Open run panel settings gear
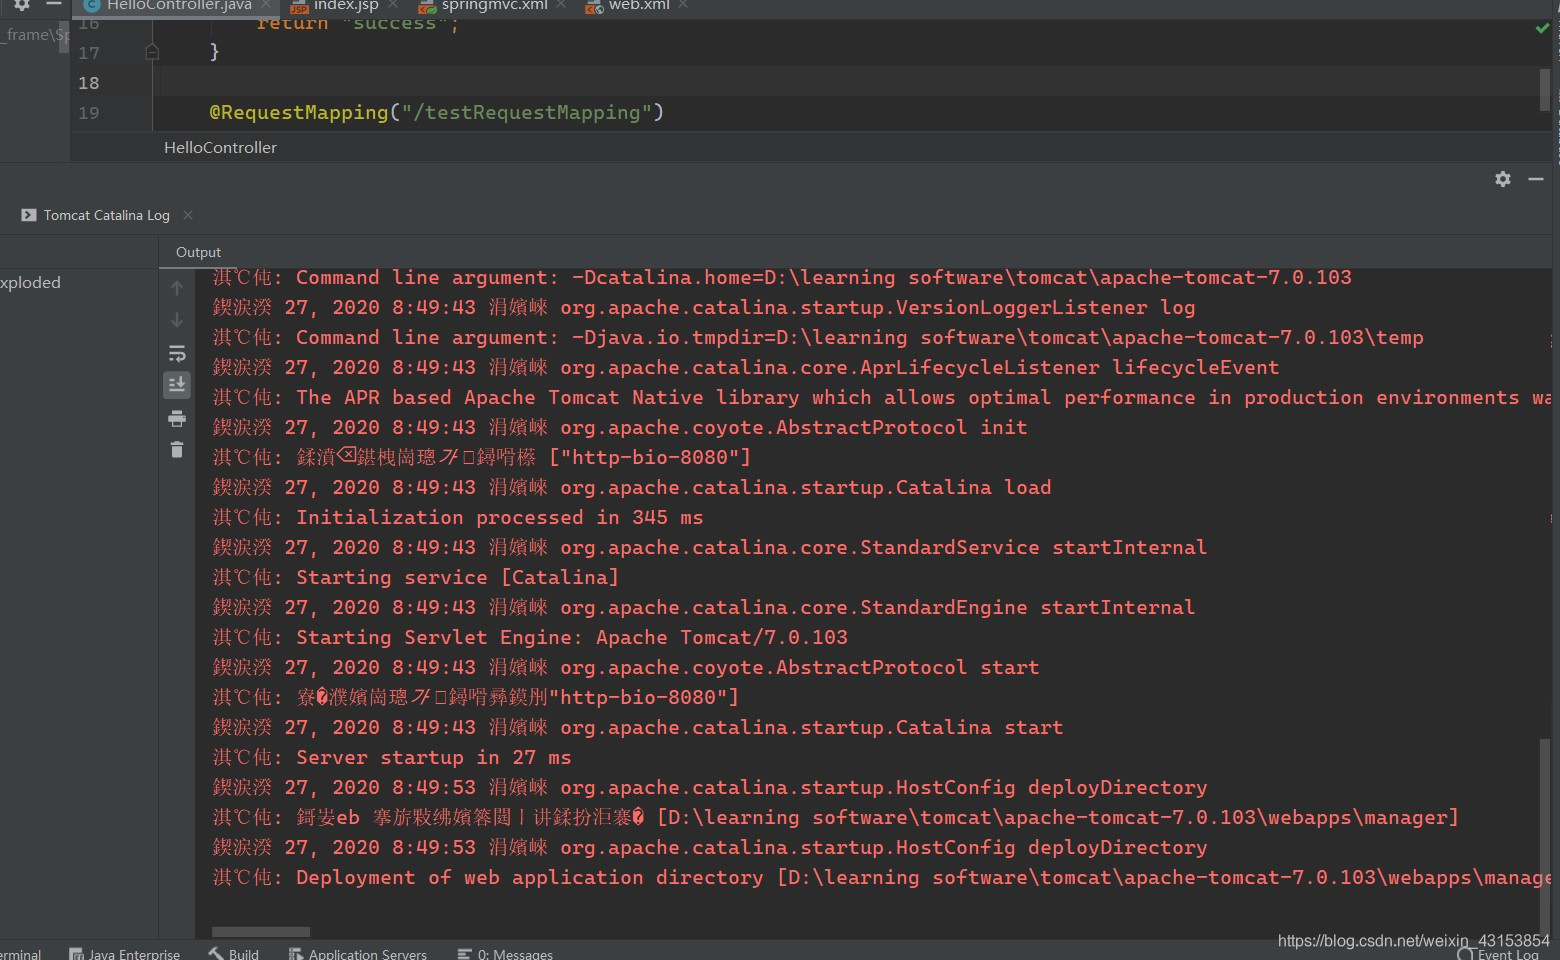The height and width of the screenshot is (960, 1560). pyautogui.click(x=1503, y=179)
